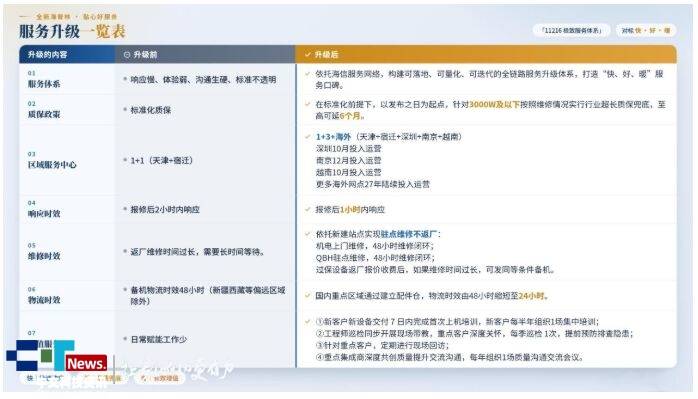
Task: Click the checkmark icon before ①新客户新设备交付
Action: pos(308,321)
